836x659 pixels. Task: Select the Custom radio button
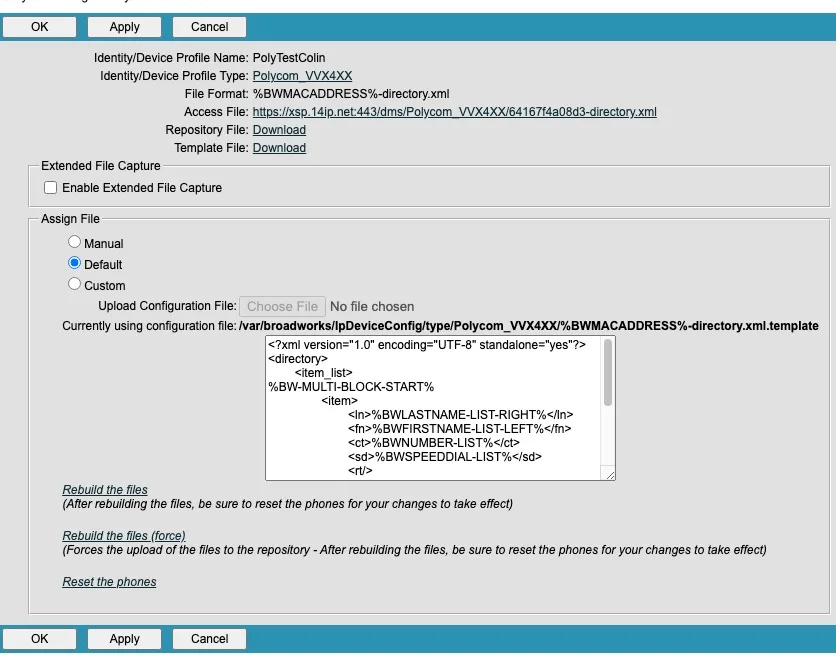[x=75, y=284]
